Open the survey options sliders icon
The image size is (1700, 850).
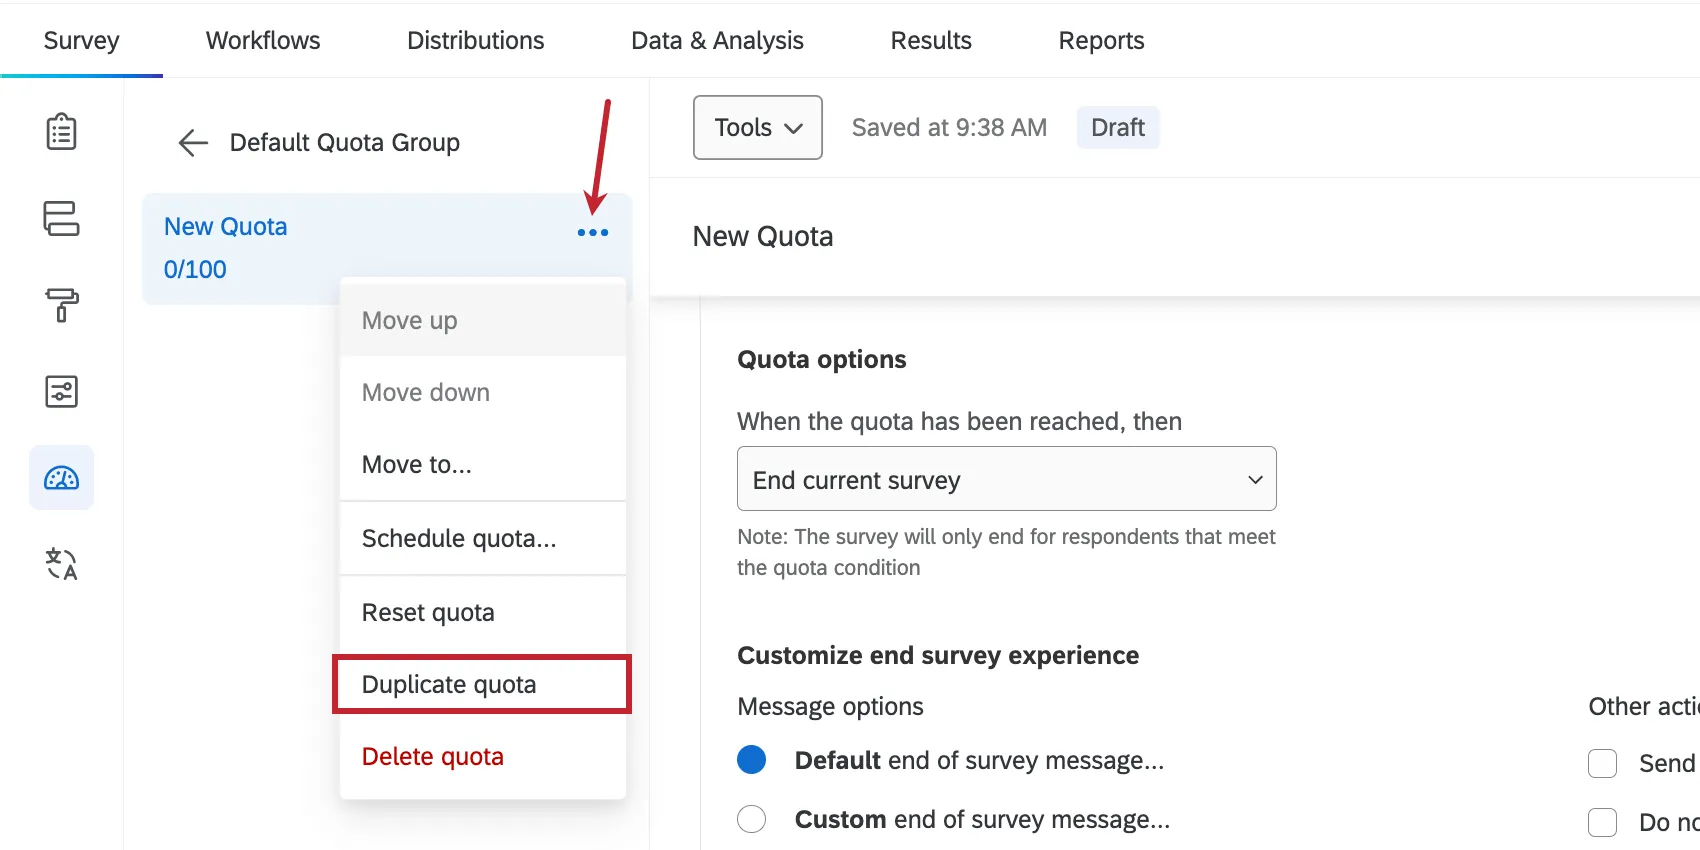pos(61,392)
